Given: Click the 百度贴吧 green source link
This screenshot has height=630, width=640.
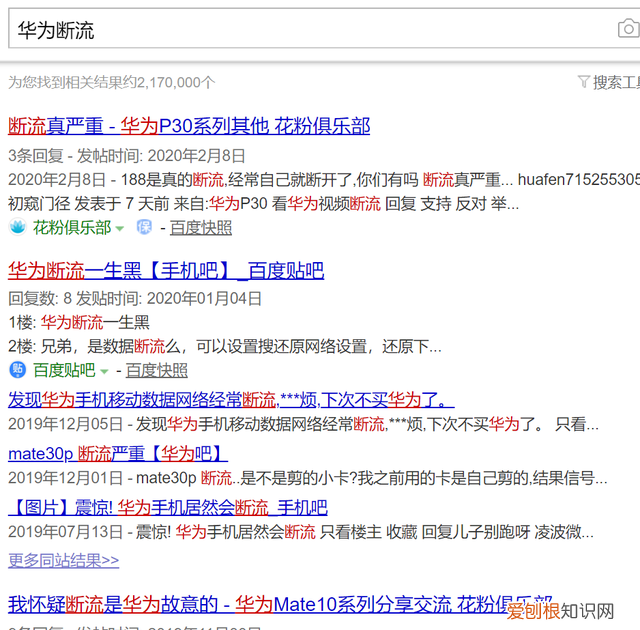Looking at the screenshot, I should [64, 370].
